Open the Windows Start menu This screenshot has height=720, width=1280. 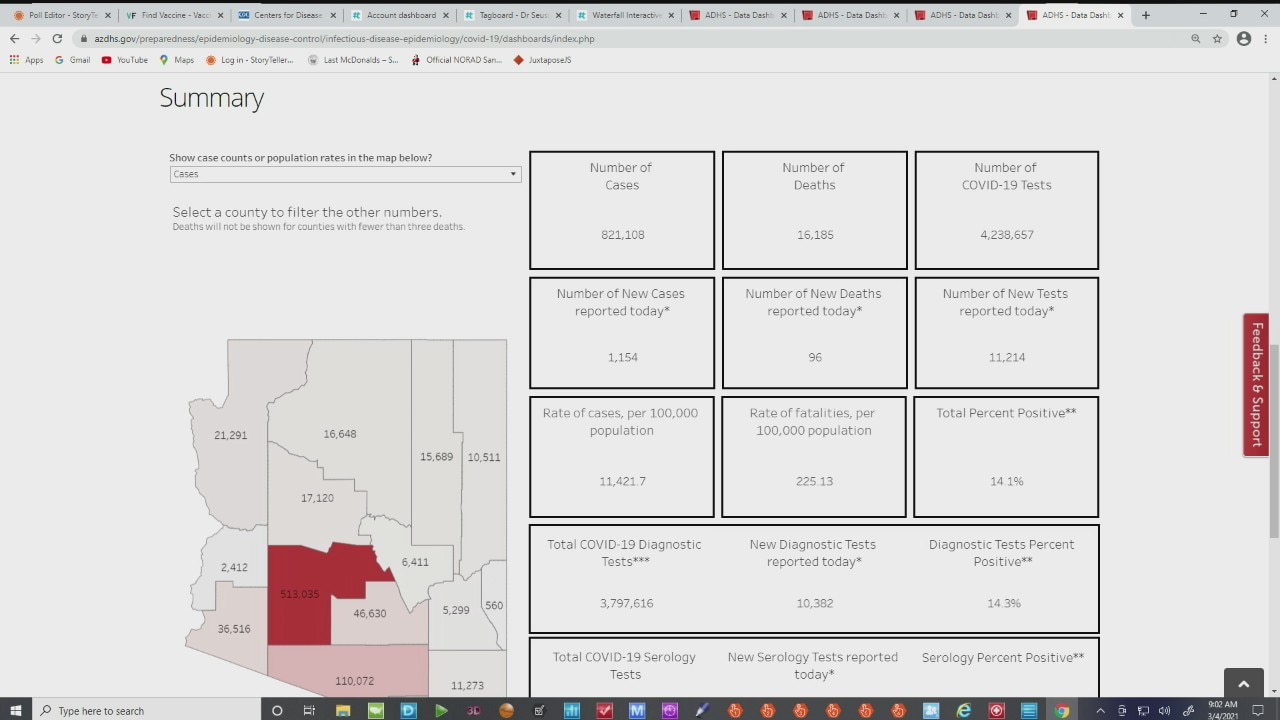click(x=16, y=710)
